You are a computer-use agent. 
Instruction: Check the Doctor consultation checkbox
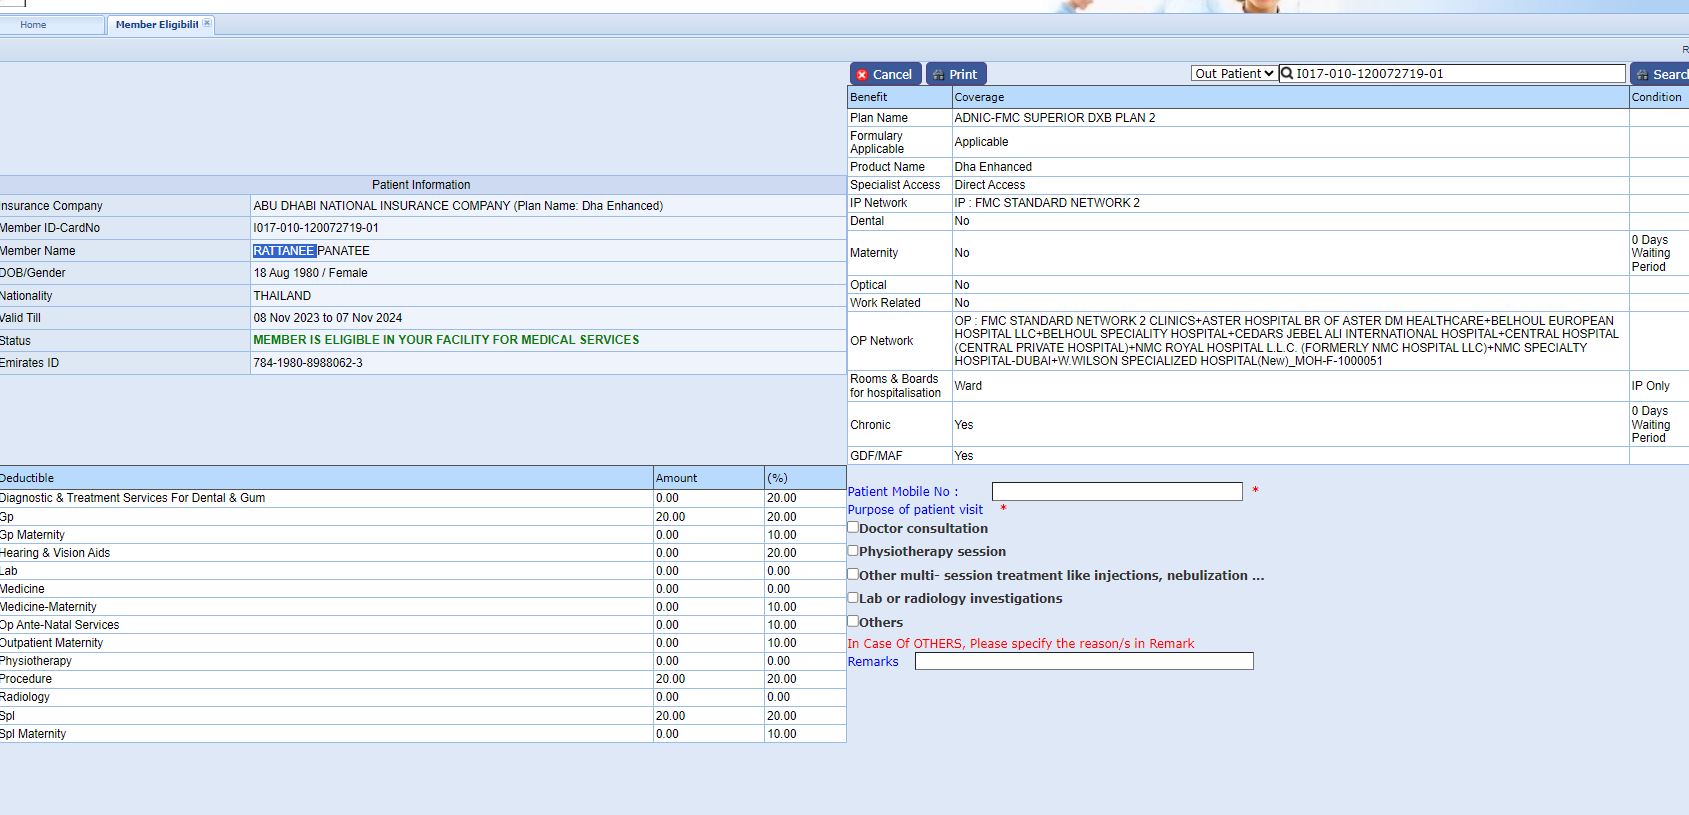tap(853, 527)
